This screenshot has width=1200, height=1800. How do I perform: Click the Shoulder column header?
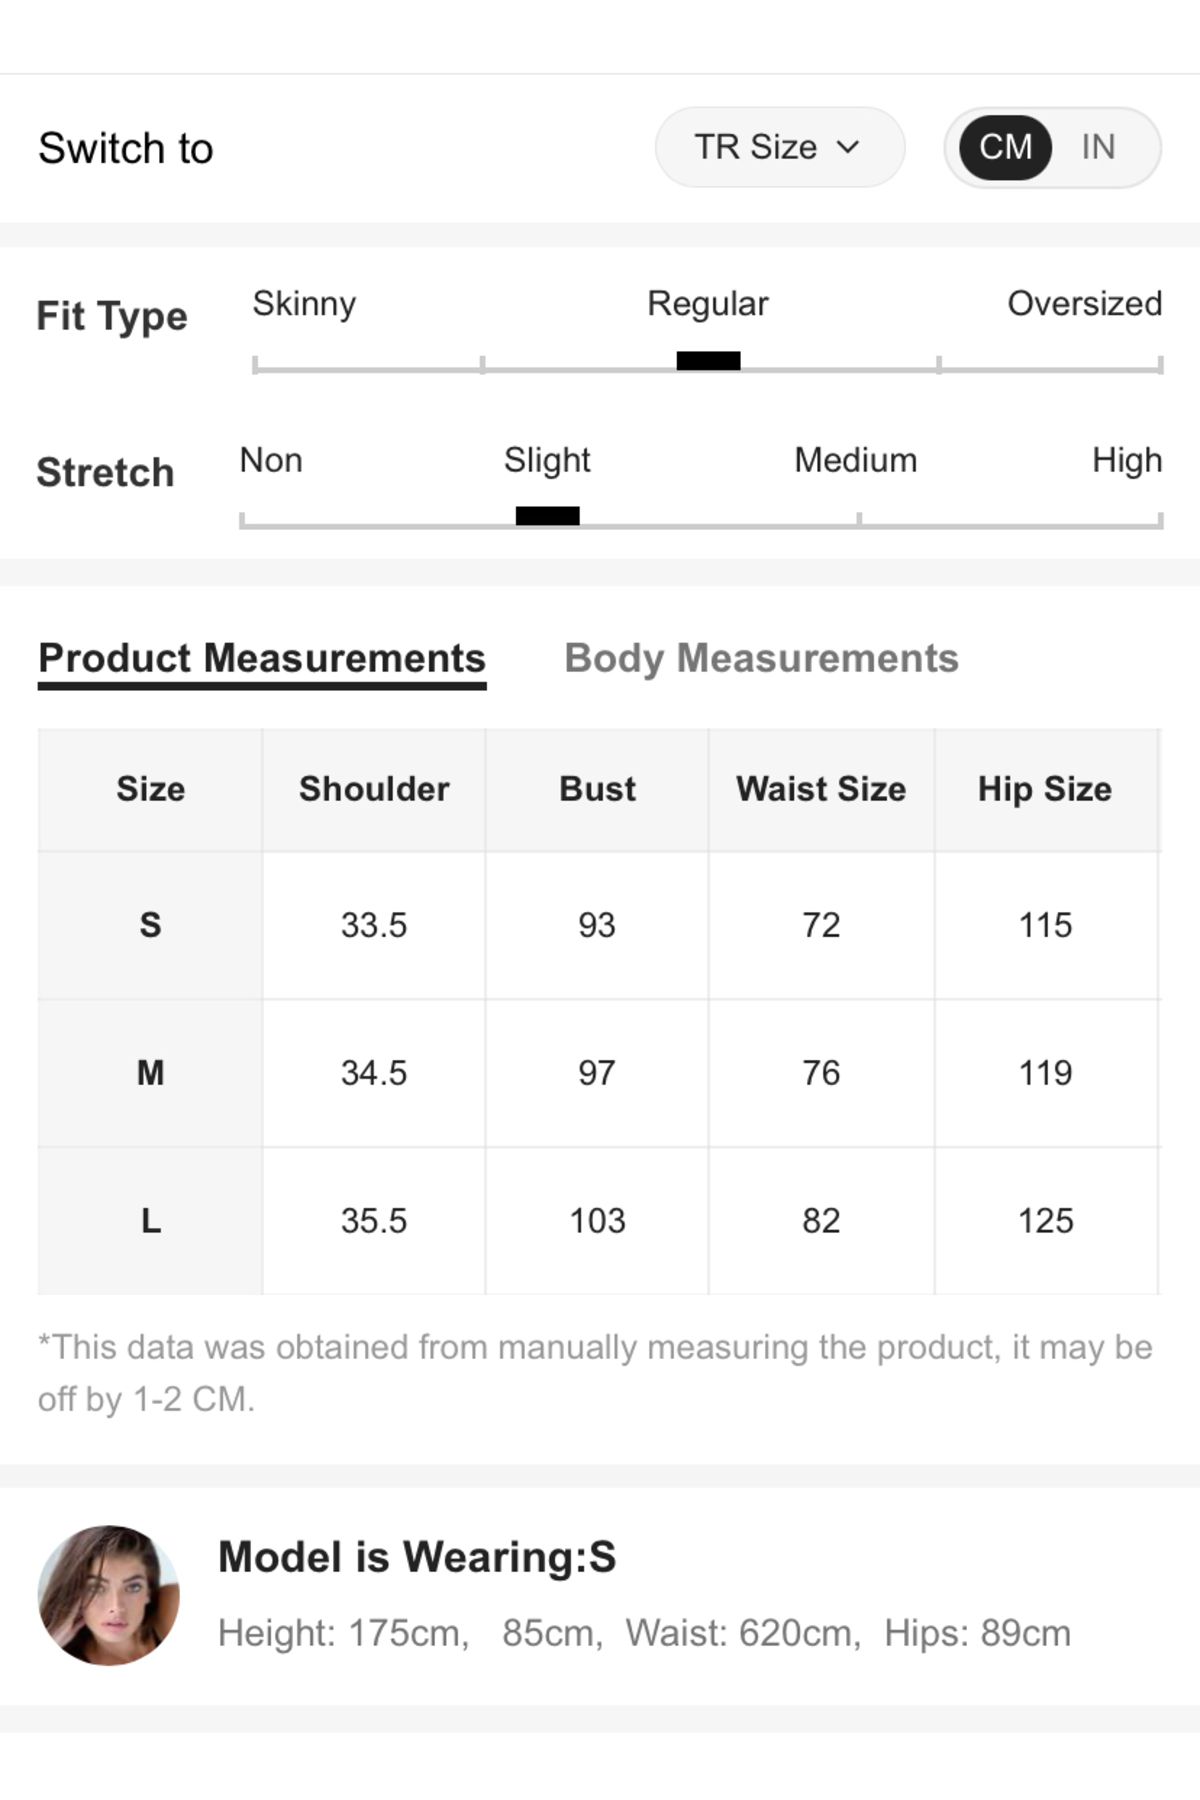coord(374,789)
